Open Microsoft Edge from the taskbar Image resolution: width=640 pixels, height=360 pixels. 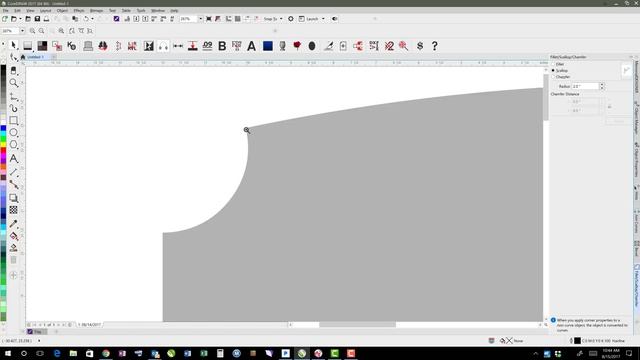coord(57,353)
